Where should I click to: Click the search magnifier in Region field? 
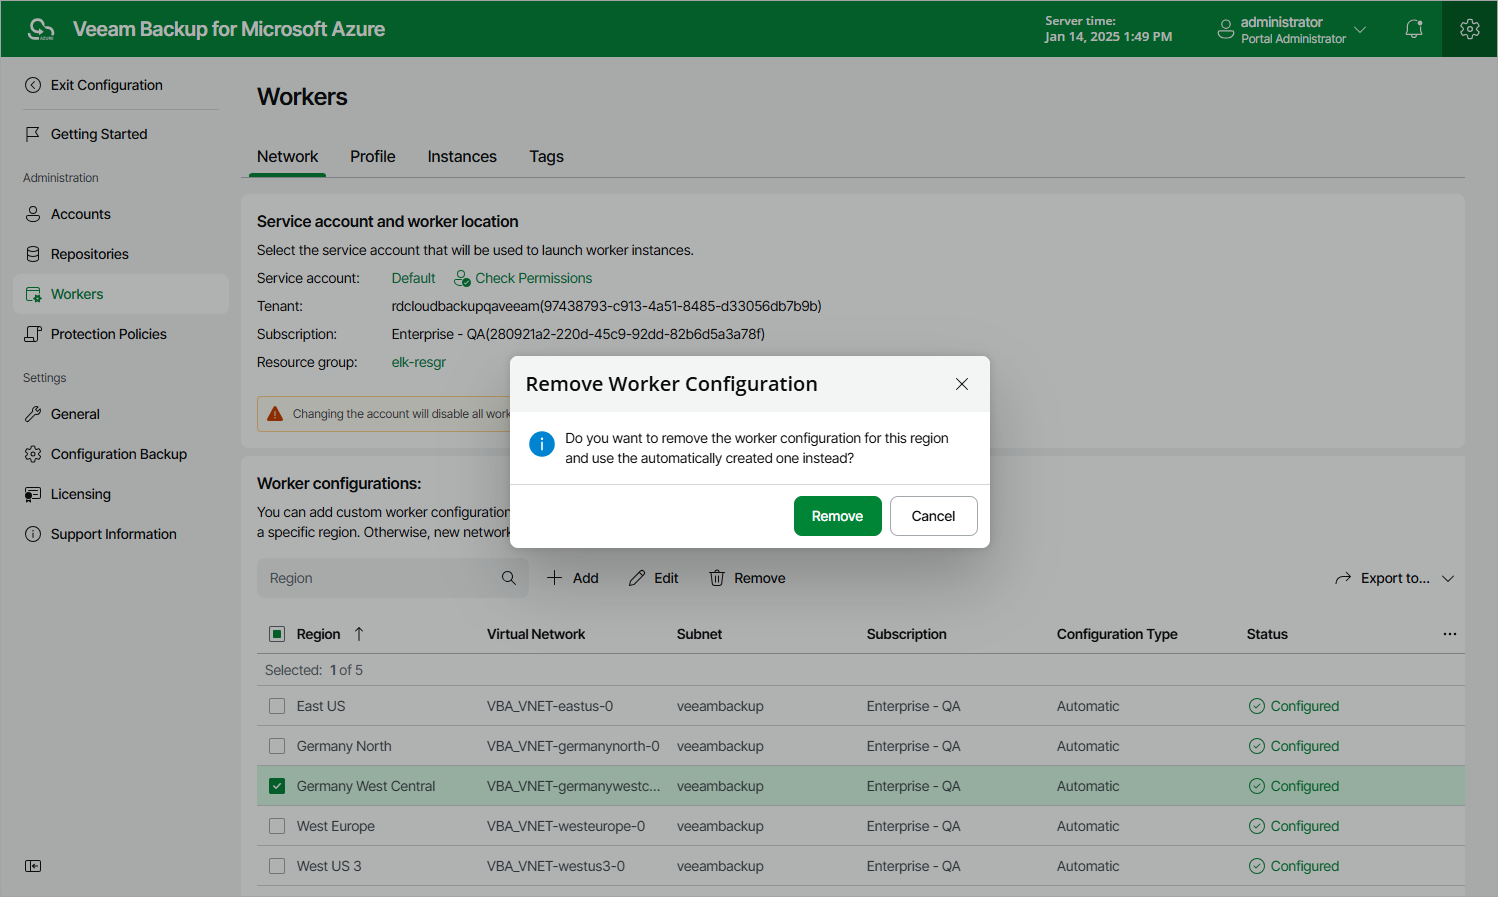point(509,578)
